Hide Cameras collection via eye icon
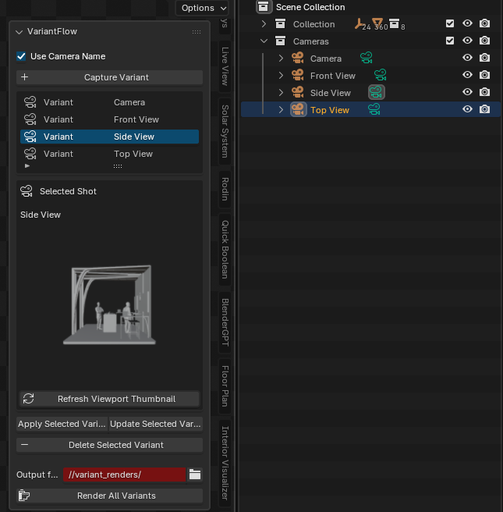Image resolution: width=503 pixels, height=512 pixels. click(467, 40)
